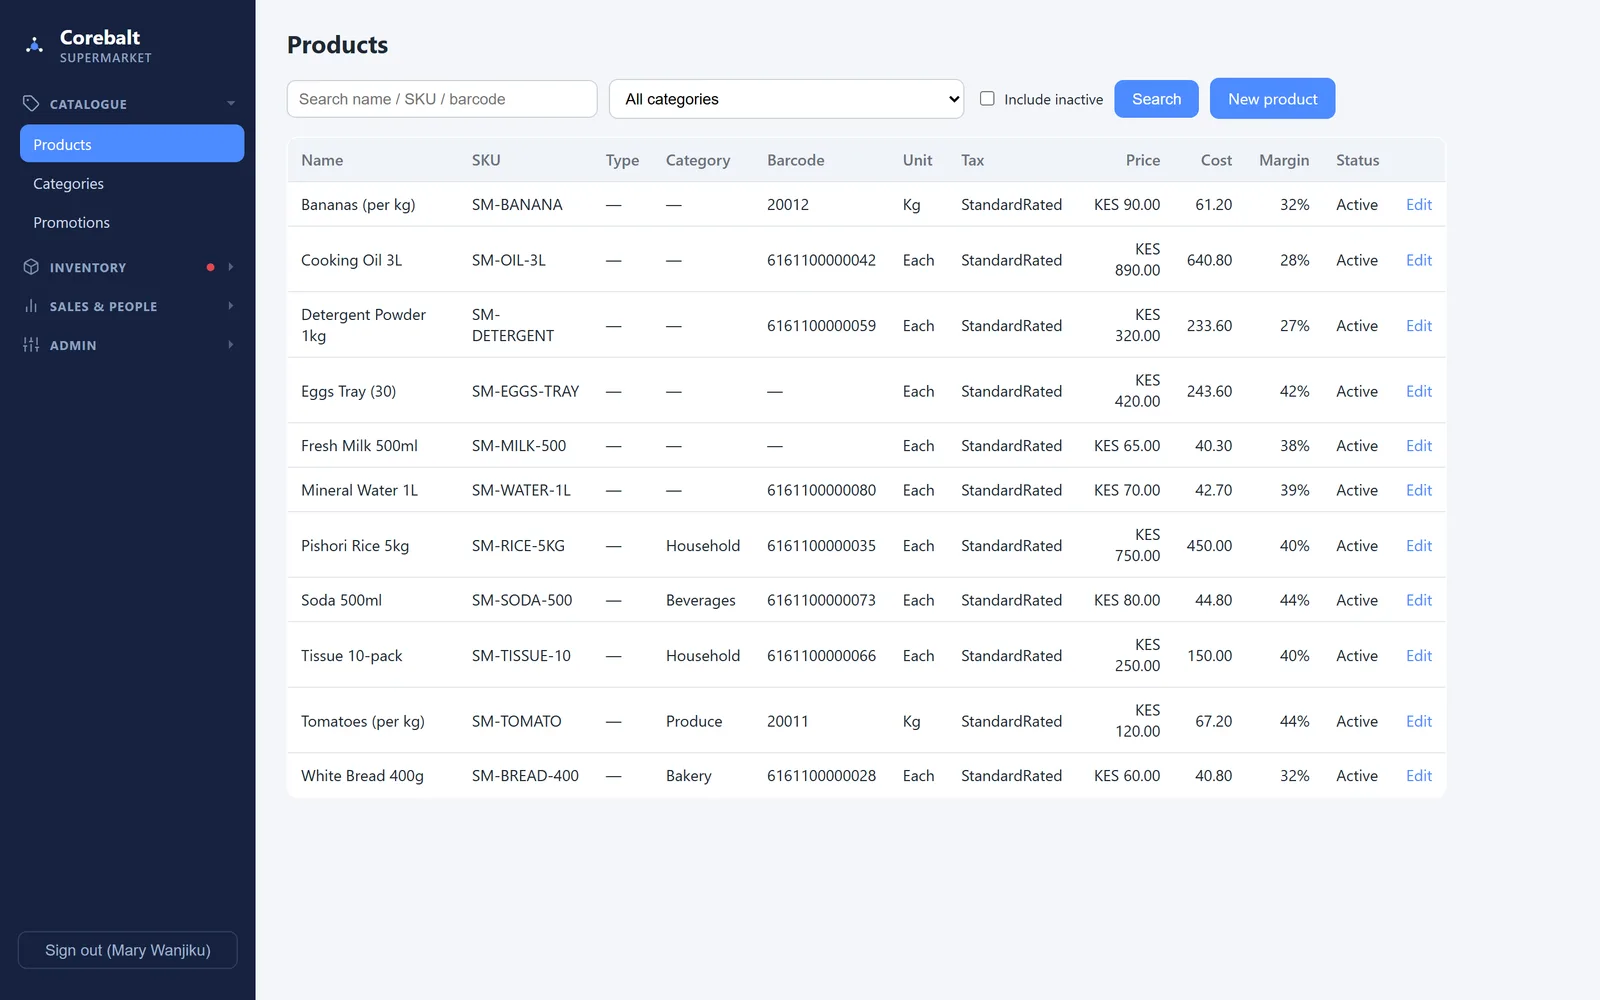Click the Sales & People chart icon
The width and height of the screenshot is (1600, 1000).
(31, 306)
